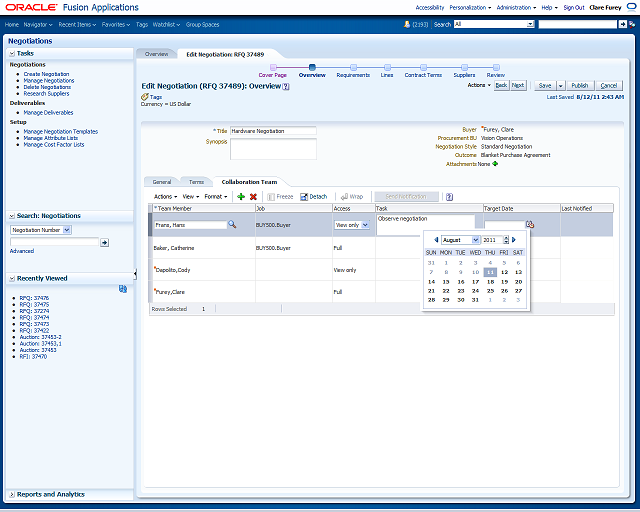Screen dimensions: 640x512
Task: Open the Manage Deliverables link
Action: tap(48, 113)
